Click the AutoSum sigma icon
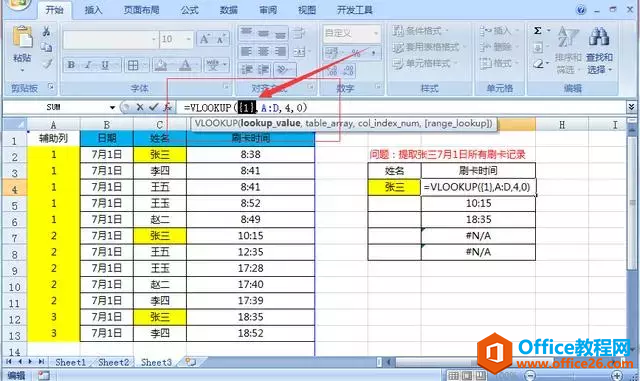 coord(538,31)
